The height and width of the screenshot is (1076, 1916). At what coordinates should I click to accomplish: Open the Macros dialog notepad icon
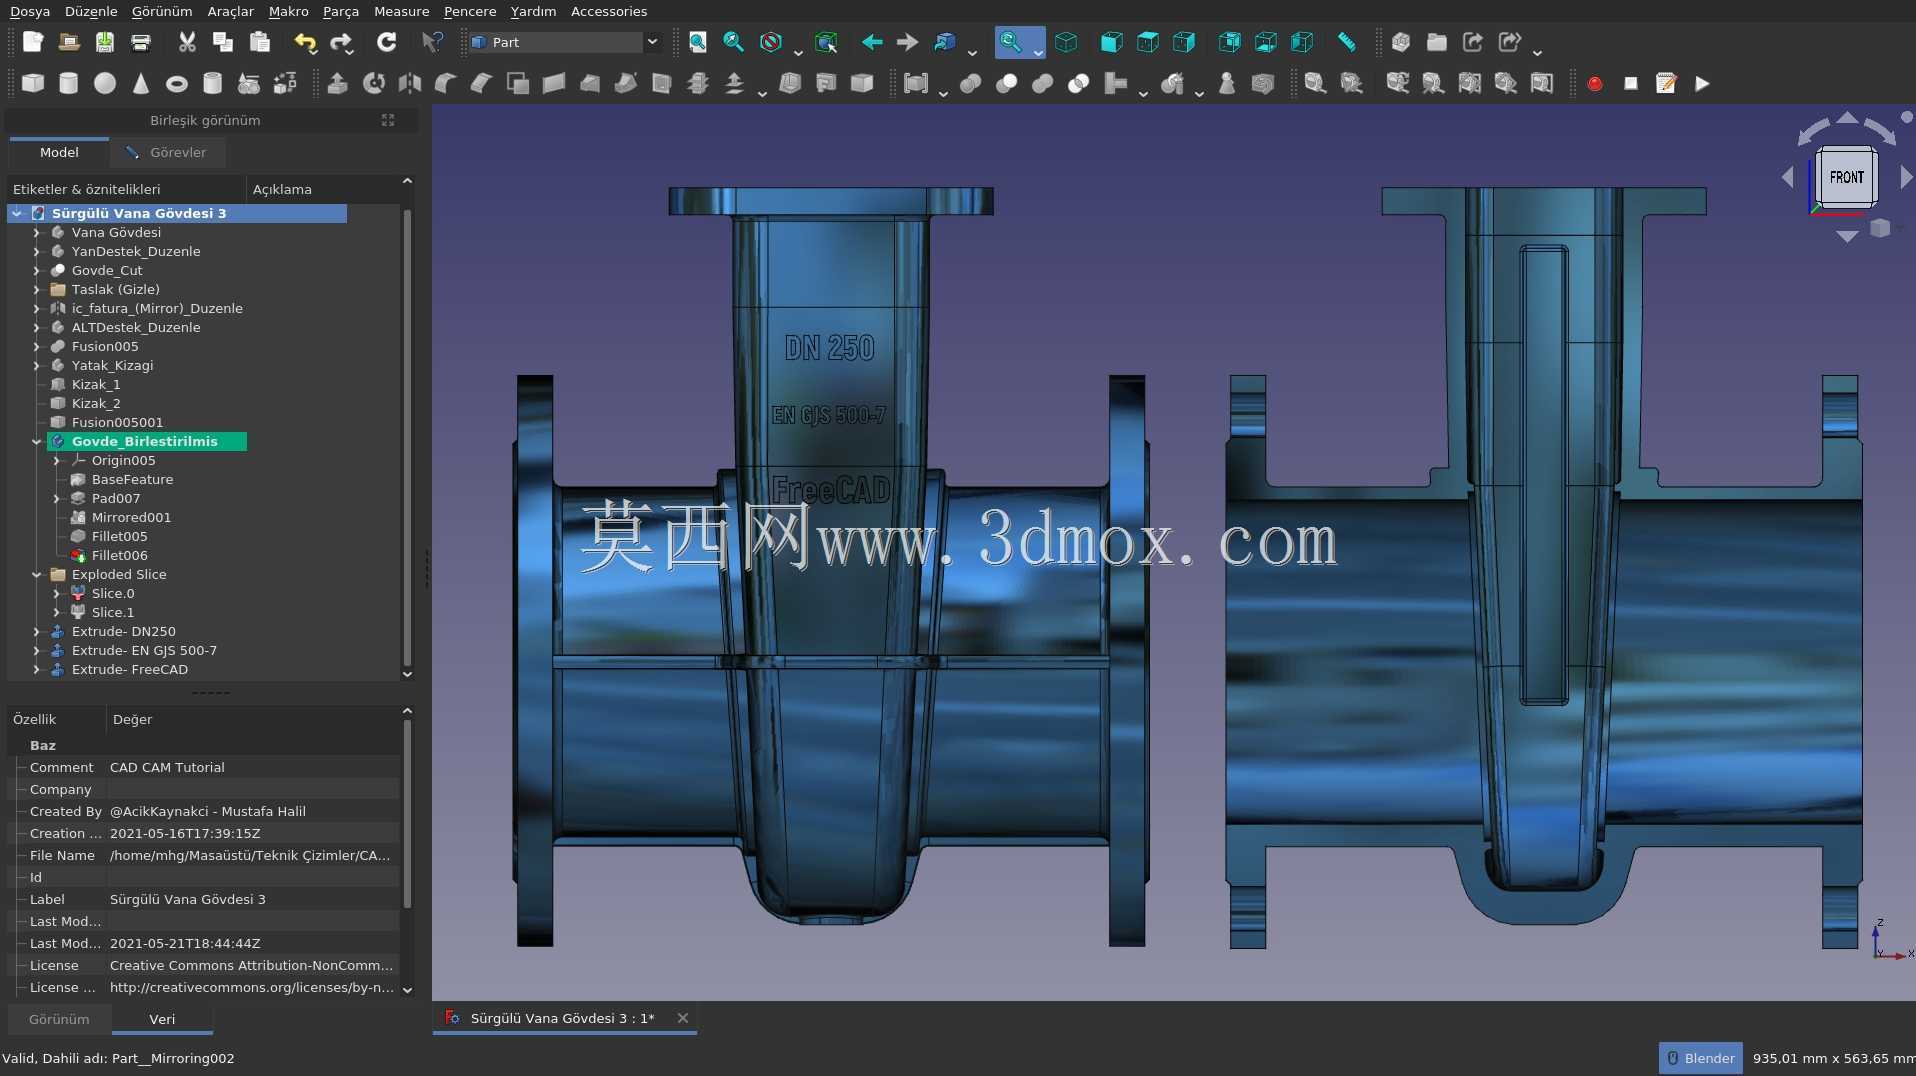coord(1667,83)
